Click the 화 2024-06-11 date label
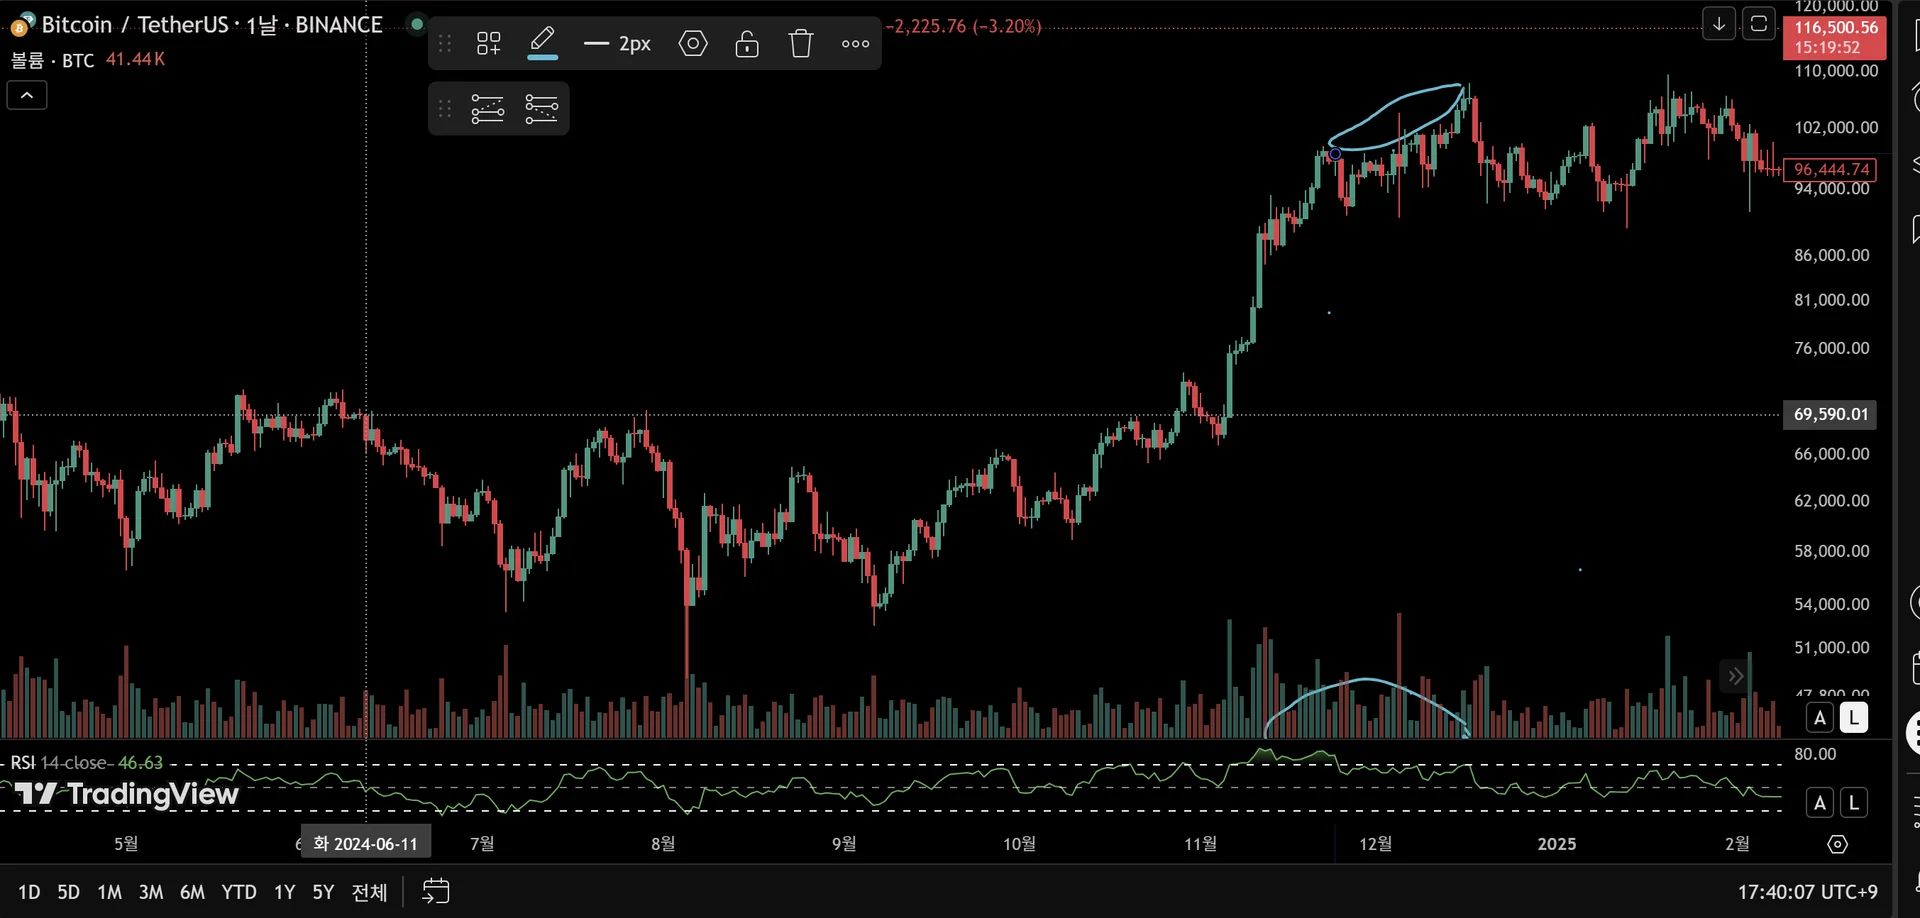The width and height of the screenshot is (1920, 918). pyautogui.click(x=366, y=844)
